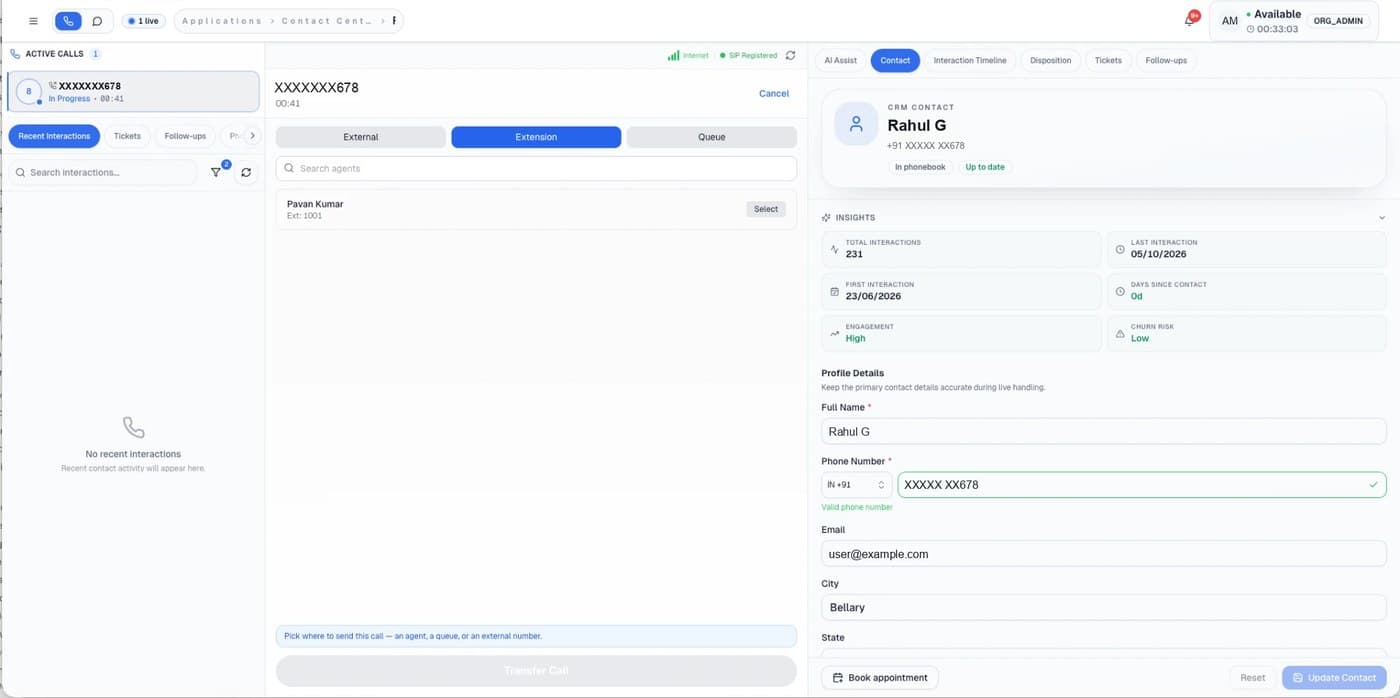Open the Contact tab
Viewport: 1400px width, 698px height.
[x=895, y=60]
